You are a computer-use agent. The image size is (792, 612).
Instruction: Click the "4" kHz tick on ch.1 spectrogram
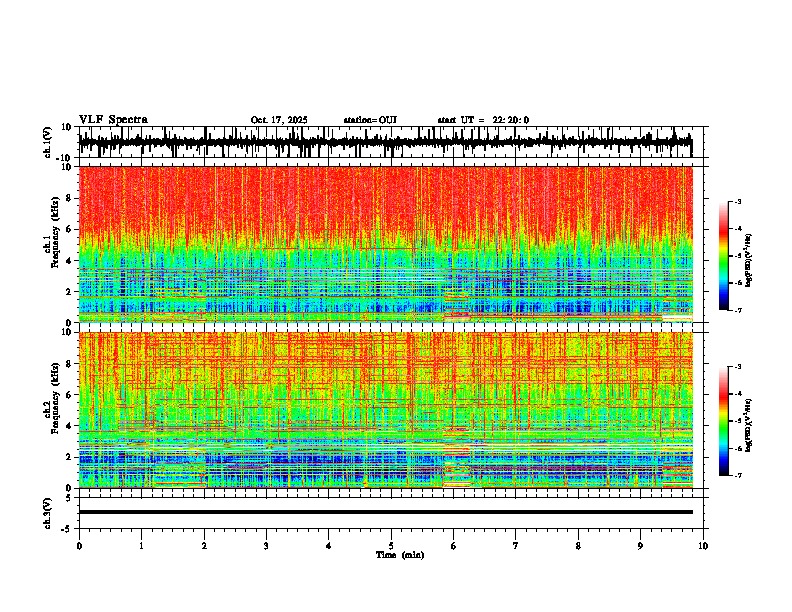(x=70, y=261)
